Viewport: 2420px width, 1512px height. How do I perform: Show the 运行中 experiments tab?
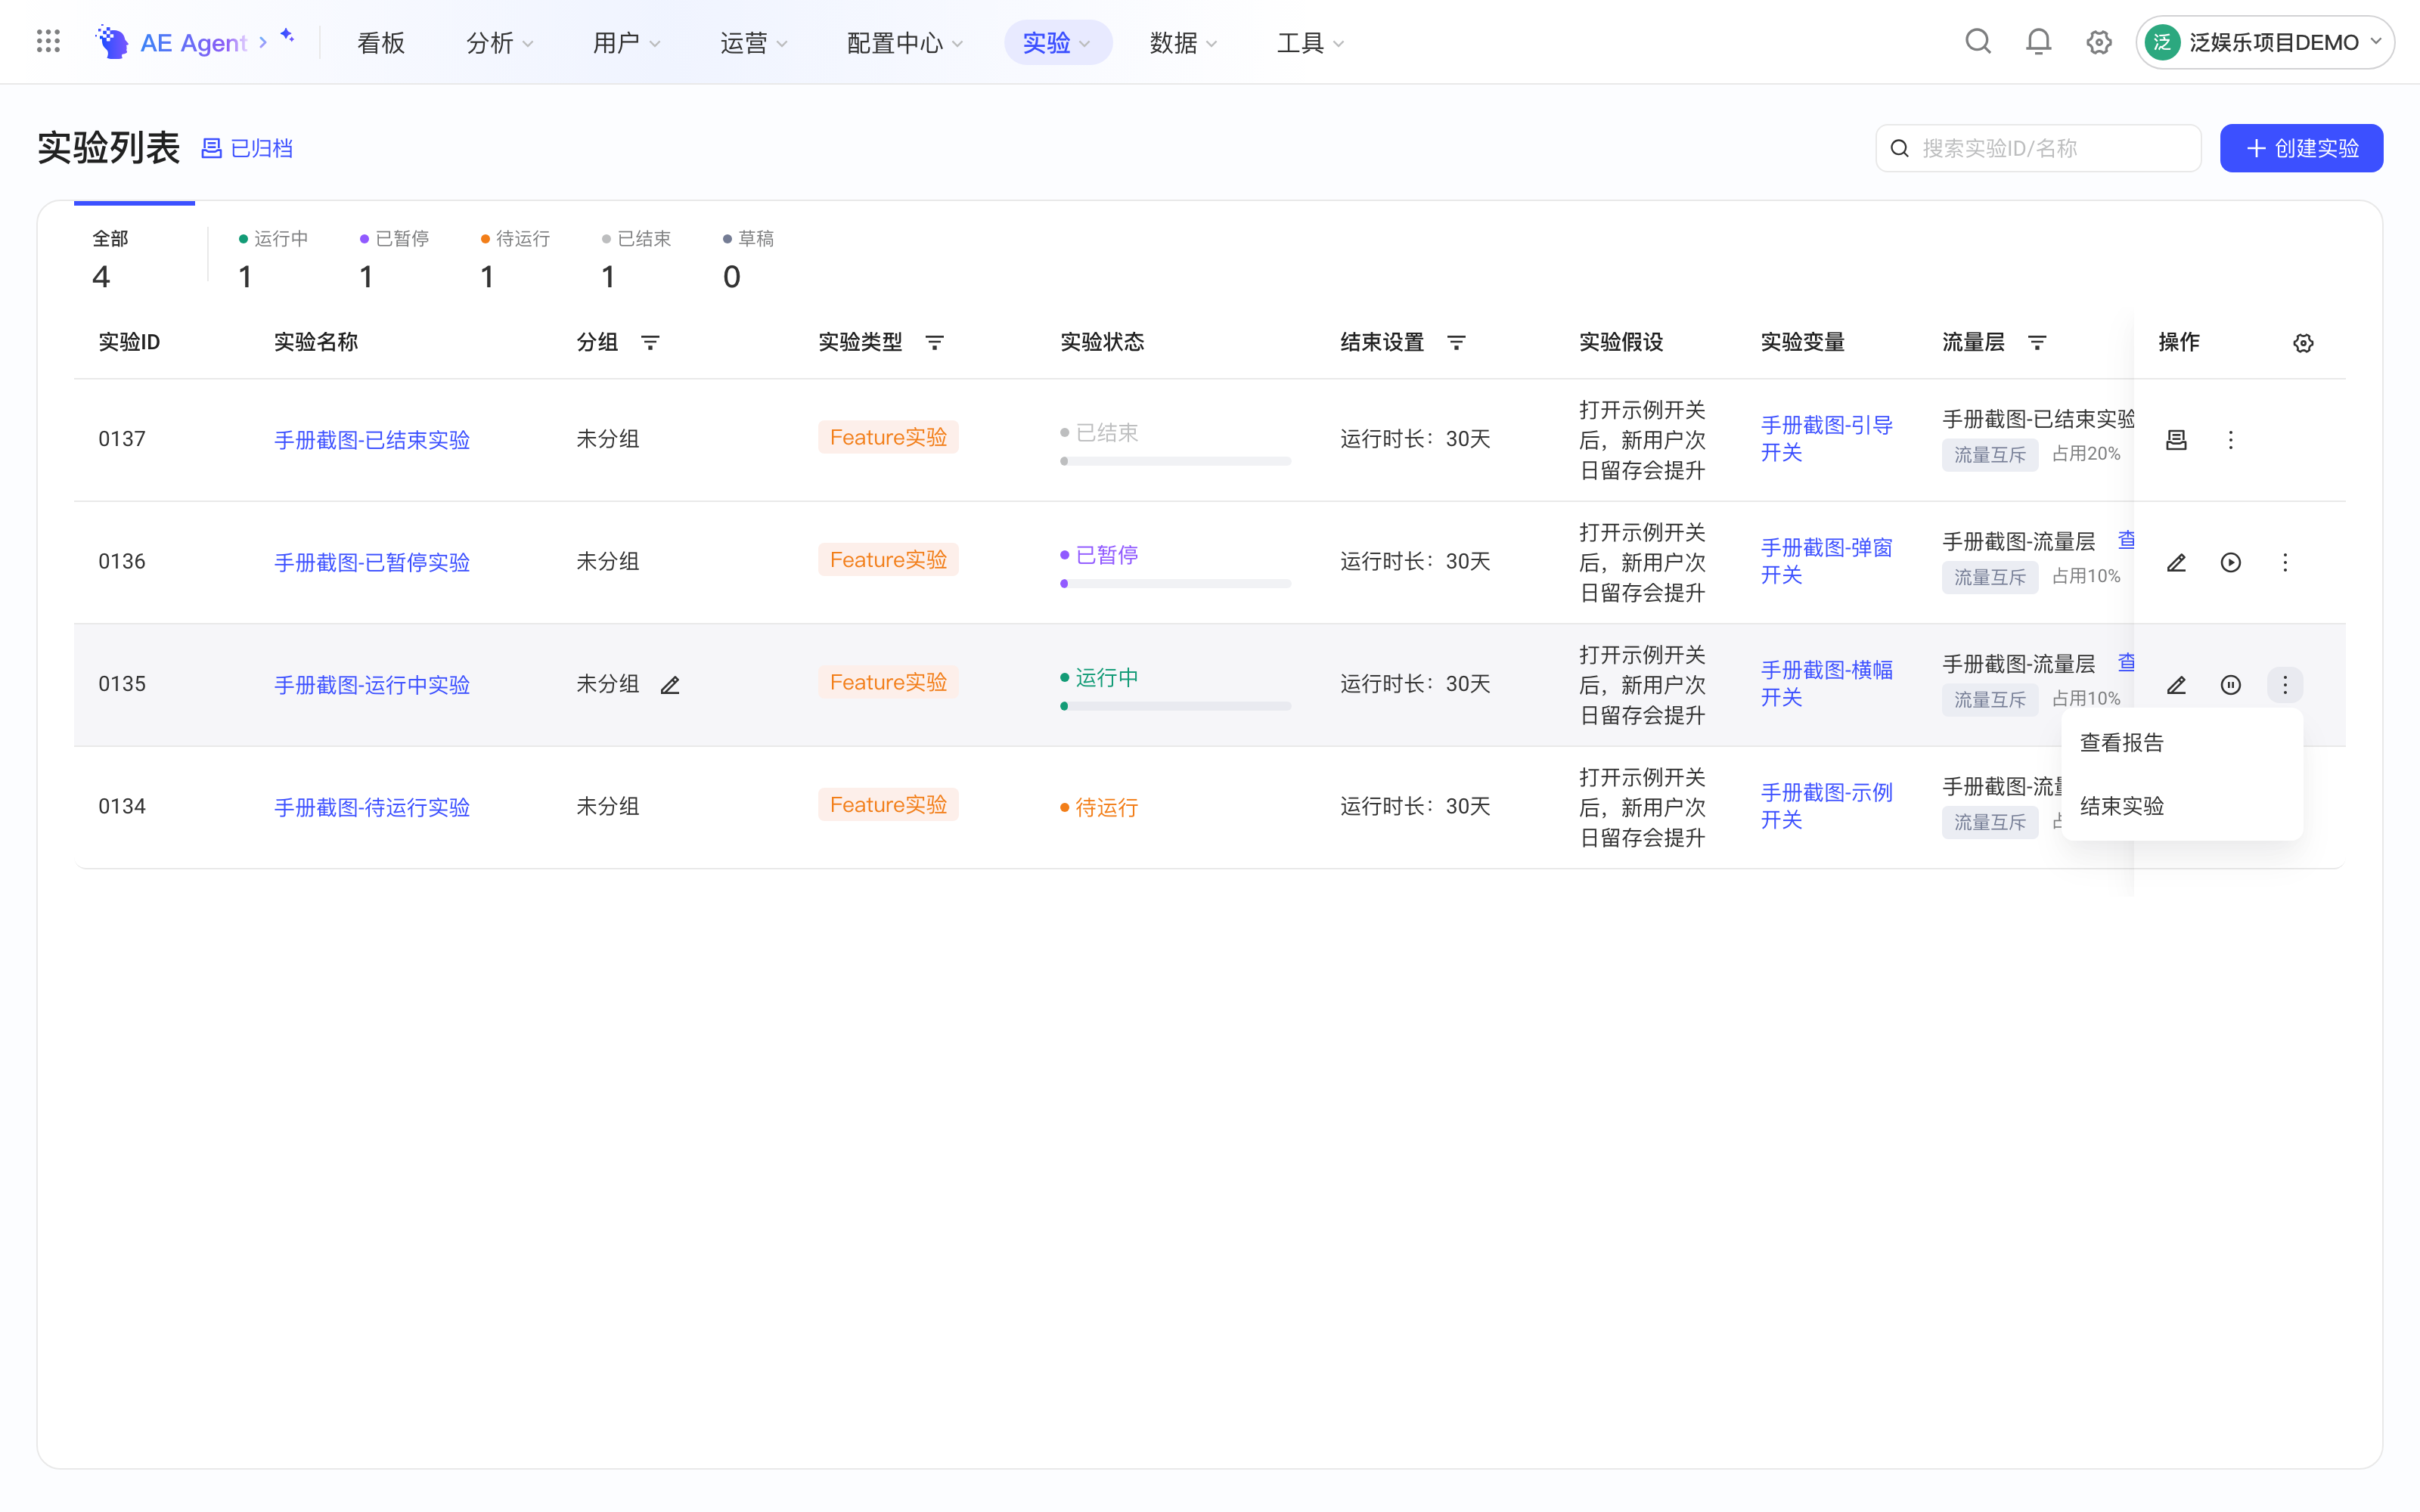point(272,259)
